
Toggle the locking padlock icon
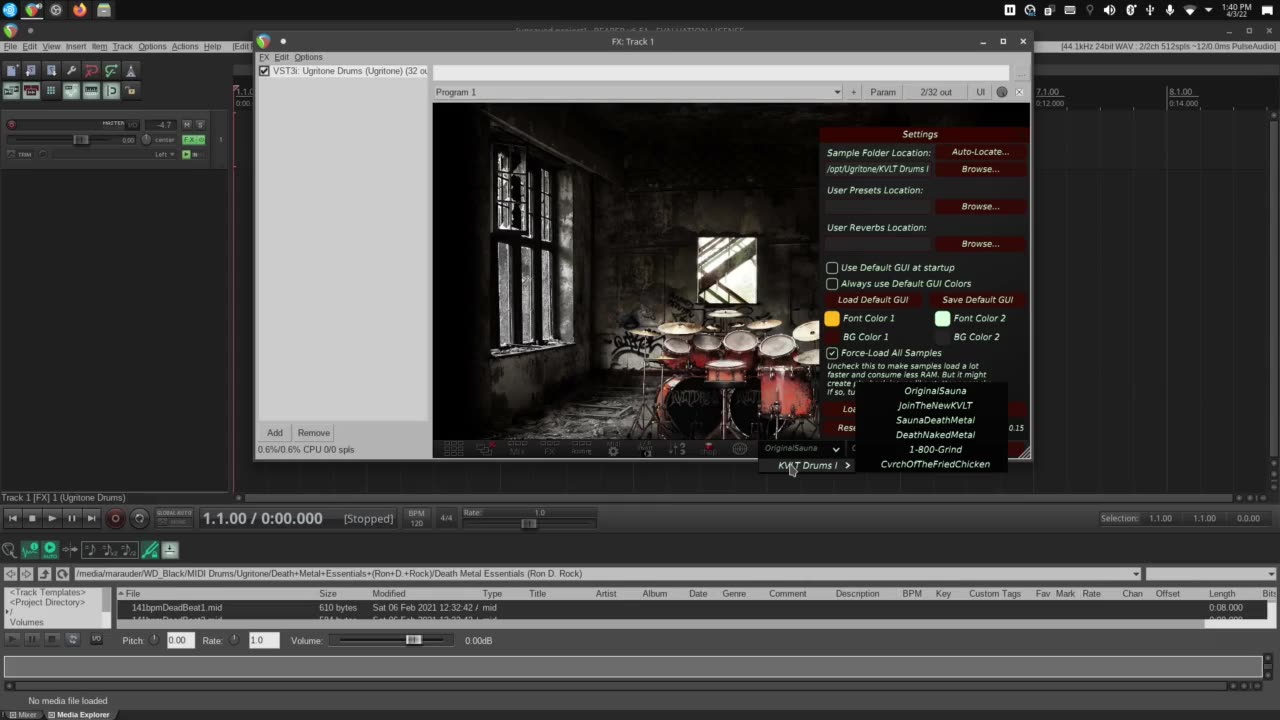[x=131, y=91]
